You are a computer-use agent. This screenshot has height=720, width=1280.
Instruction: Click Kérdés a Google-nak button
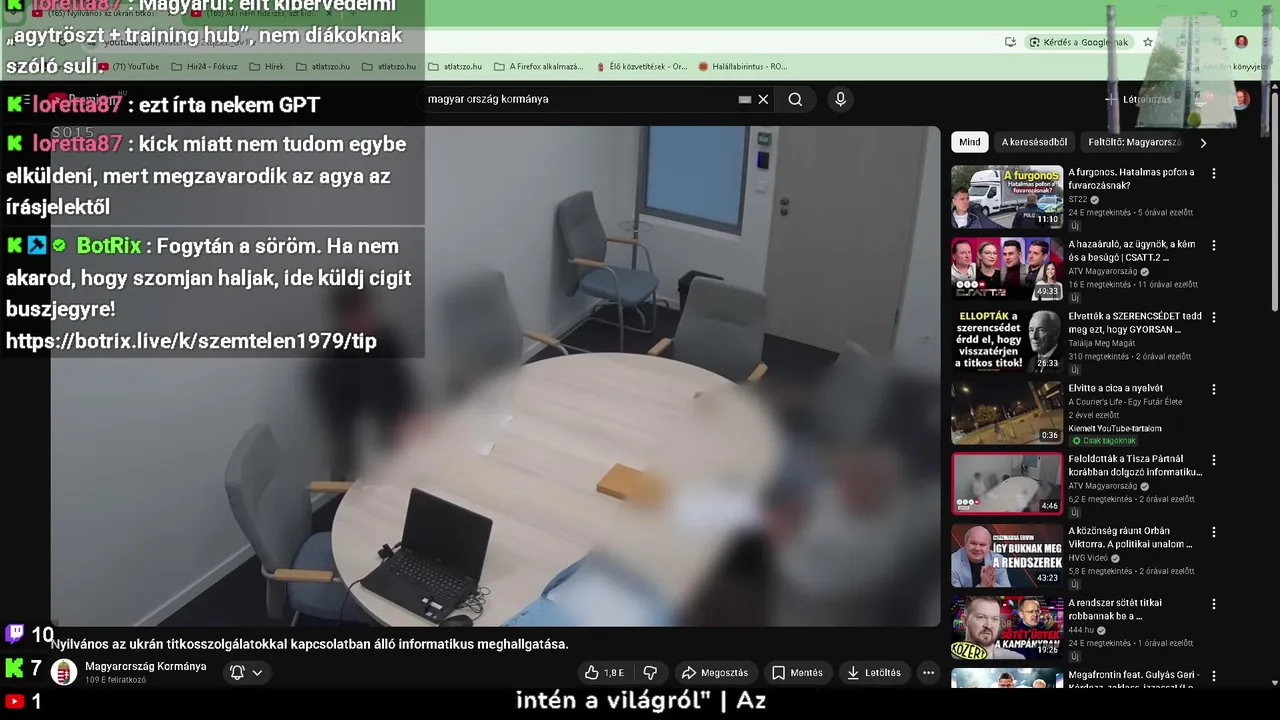pyautogui.click(x=1080, y=42)
